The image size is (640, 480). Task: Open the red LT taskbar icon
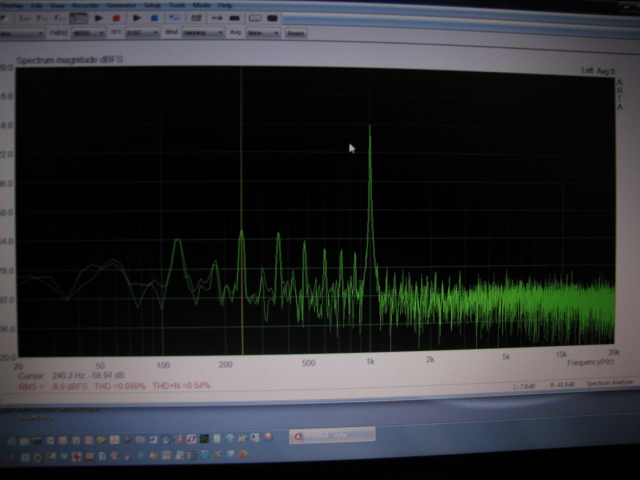[191, 439]
